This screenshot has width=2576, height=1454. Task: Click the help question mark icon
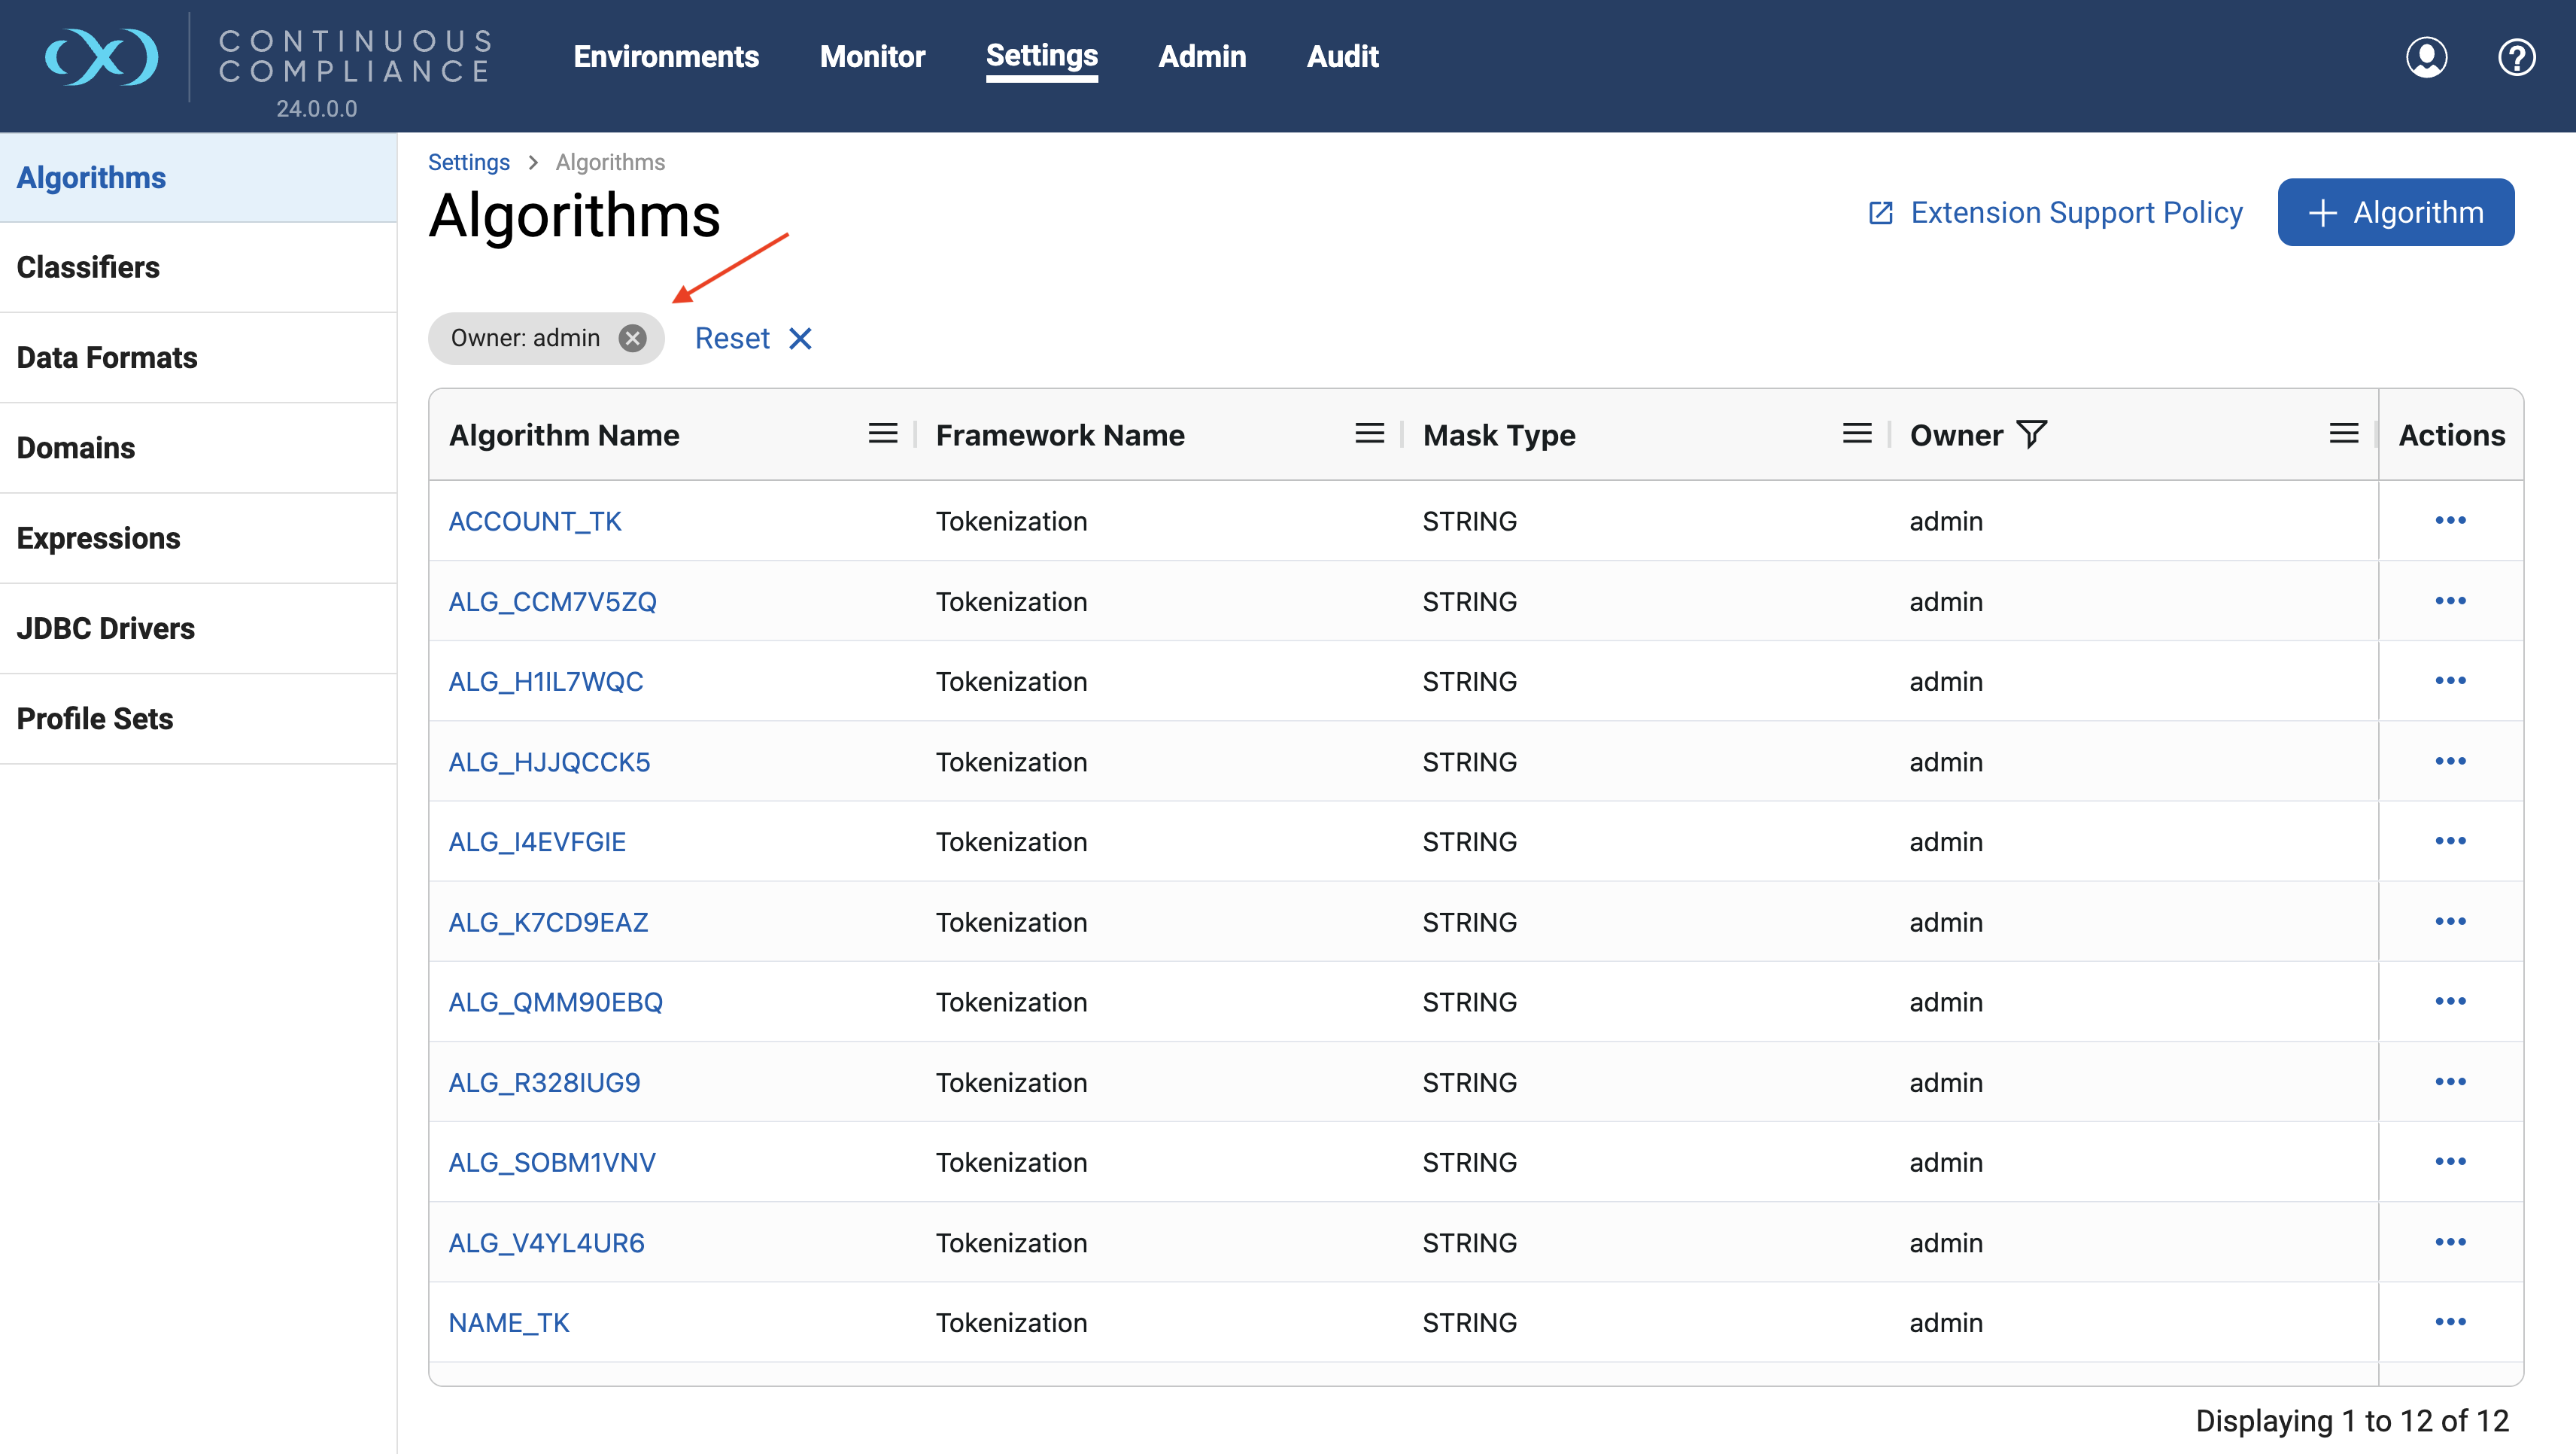tap(2516, 57)
